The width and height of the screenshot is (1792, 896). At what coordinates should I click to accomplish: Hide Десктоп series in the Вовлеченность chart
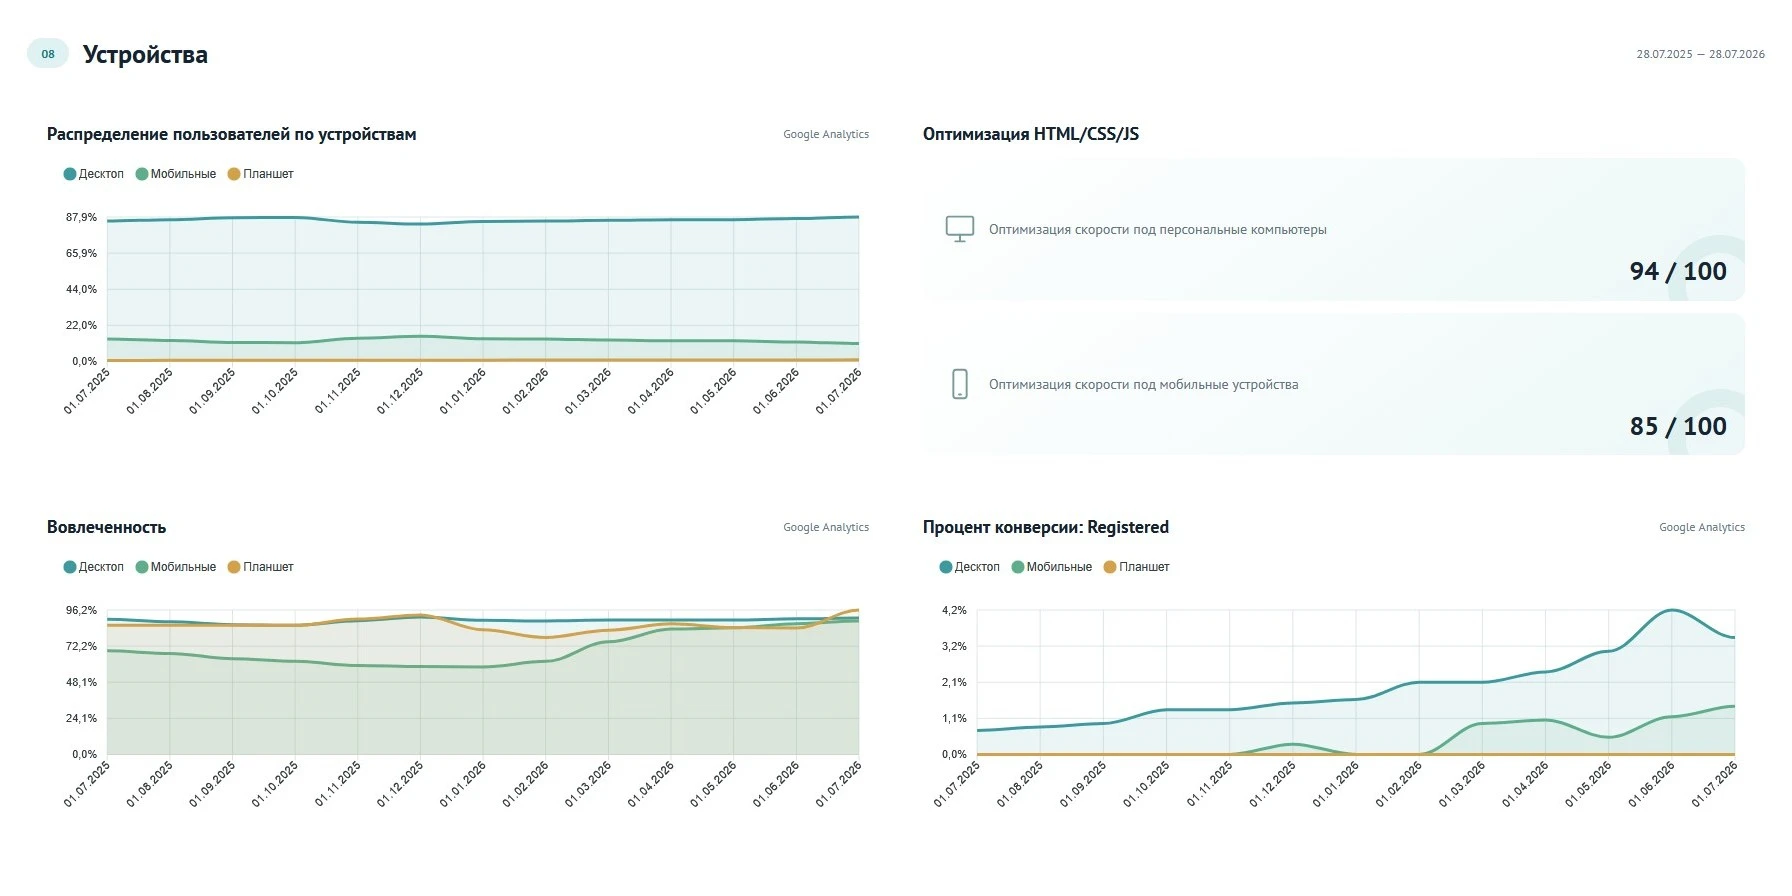click(93, 567)
